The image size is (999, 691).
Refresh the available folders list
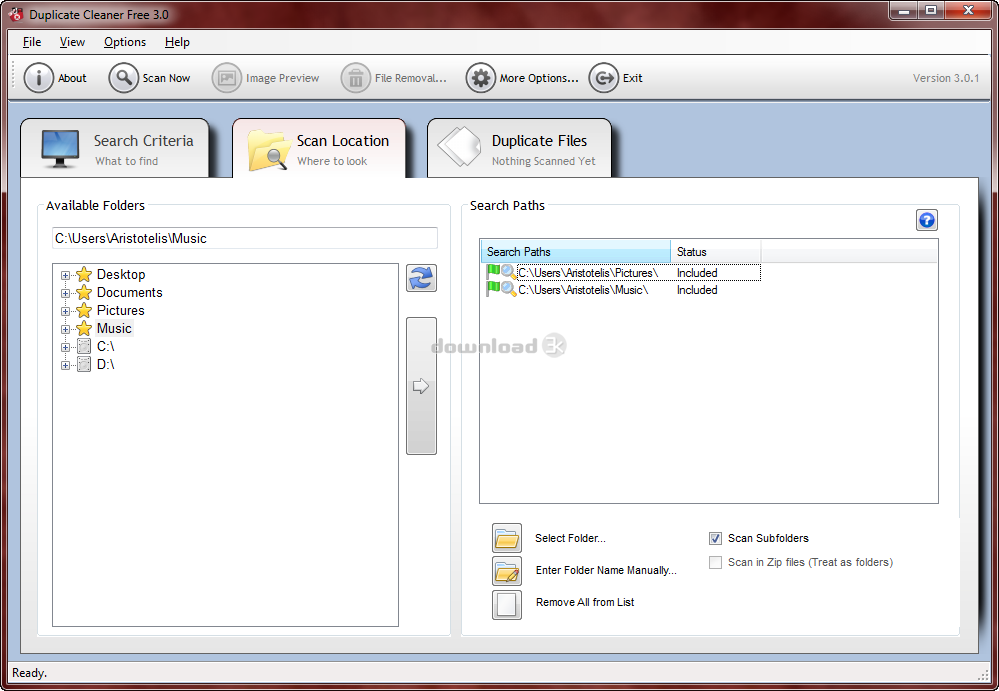[x=421, y=278]
